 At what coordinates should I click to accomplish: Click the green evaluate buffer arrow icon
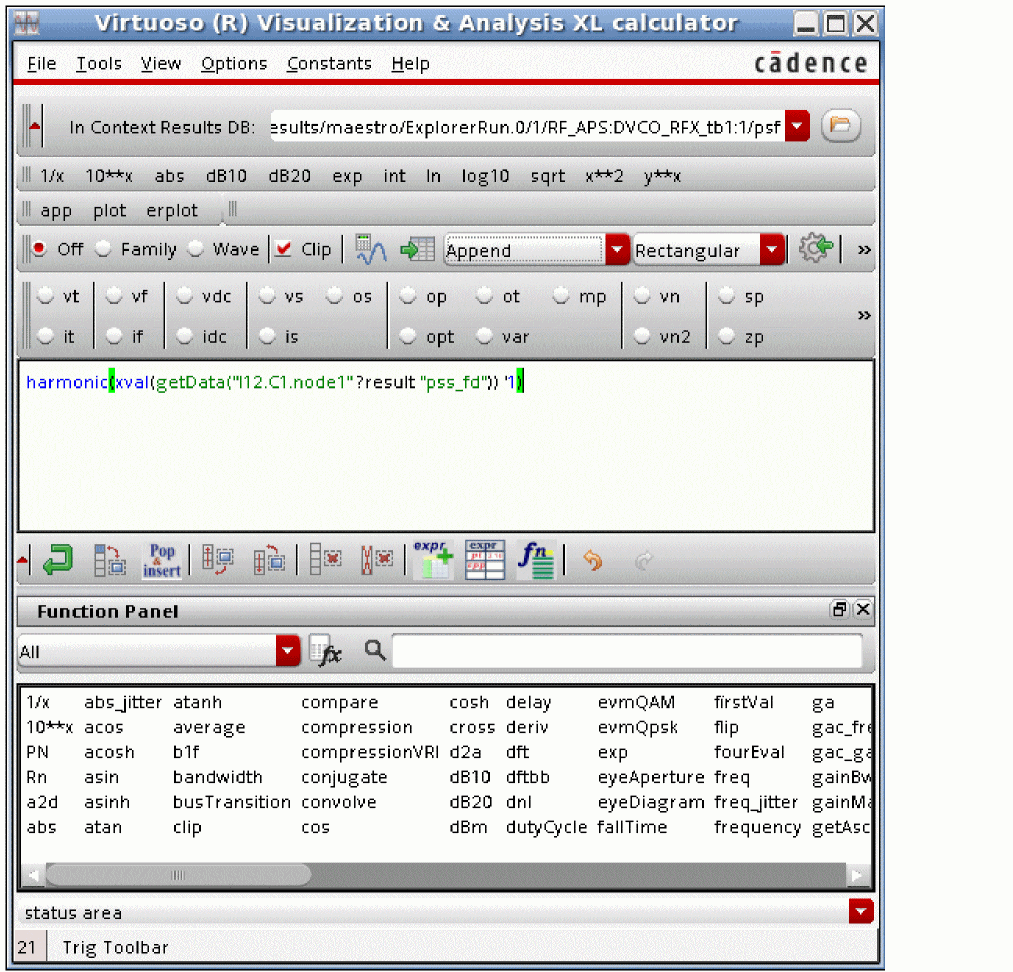click(58, 562)
